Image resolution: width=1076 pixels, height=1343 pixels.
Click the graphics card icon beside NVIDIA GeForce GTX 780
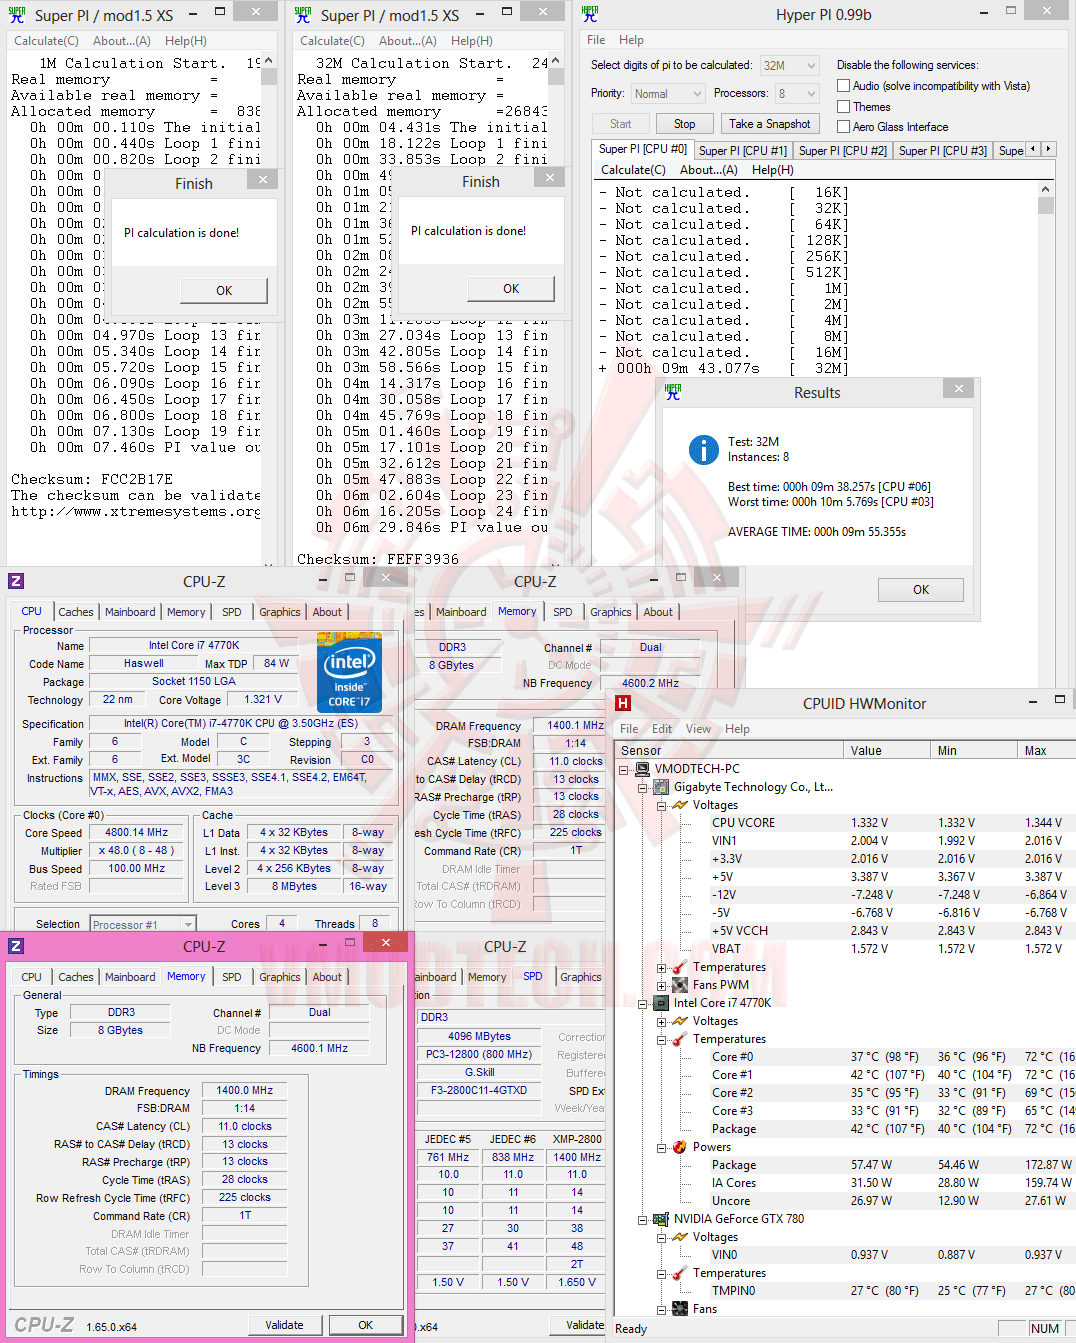[661, 1219]
